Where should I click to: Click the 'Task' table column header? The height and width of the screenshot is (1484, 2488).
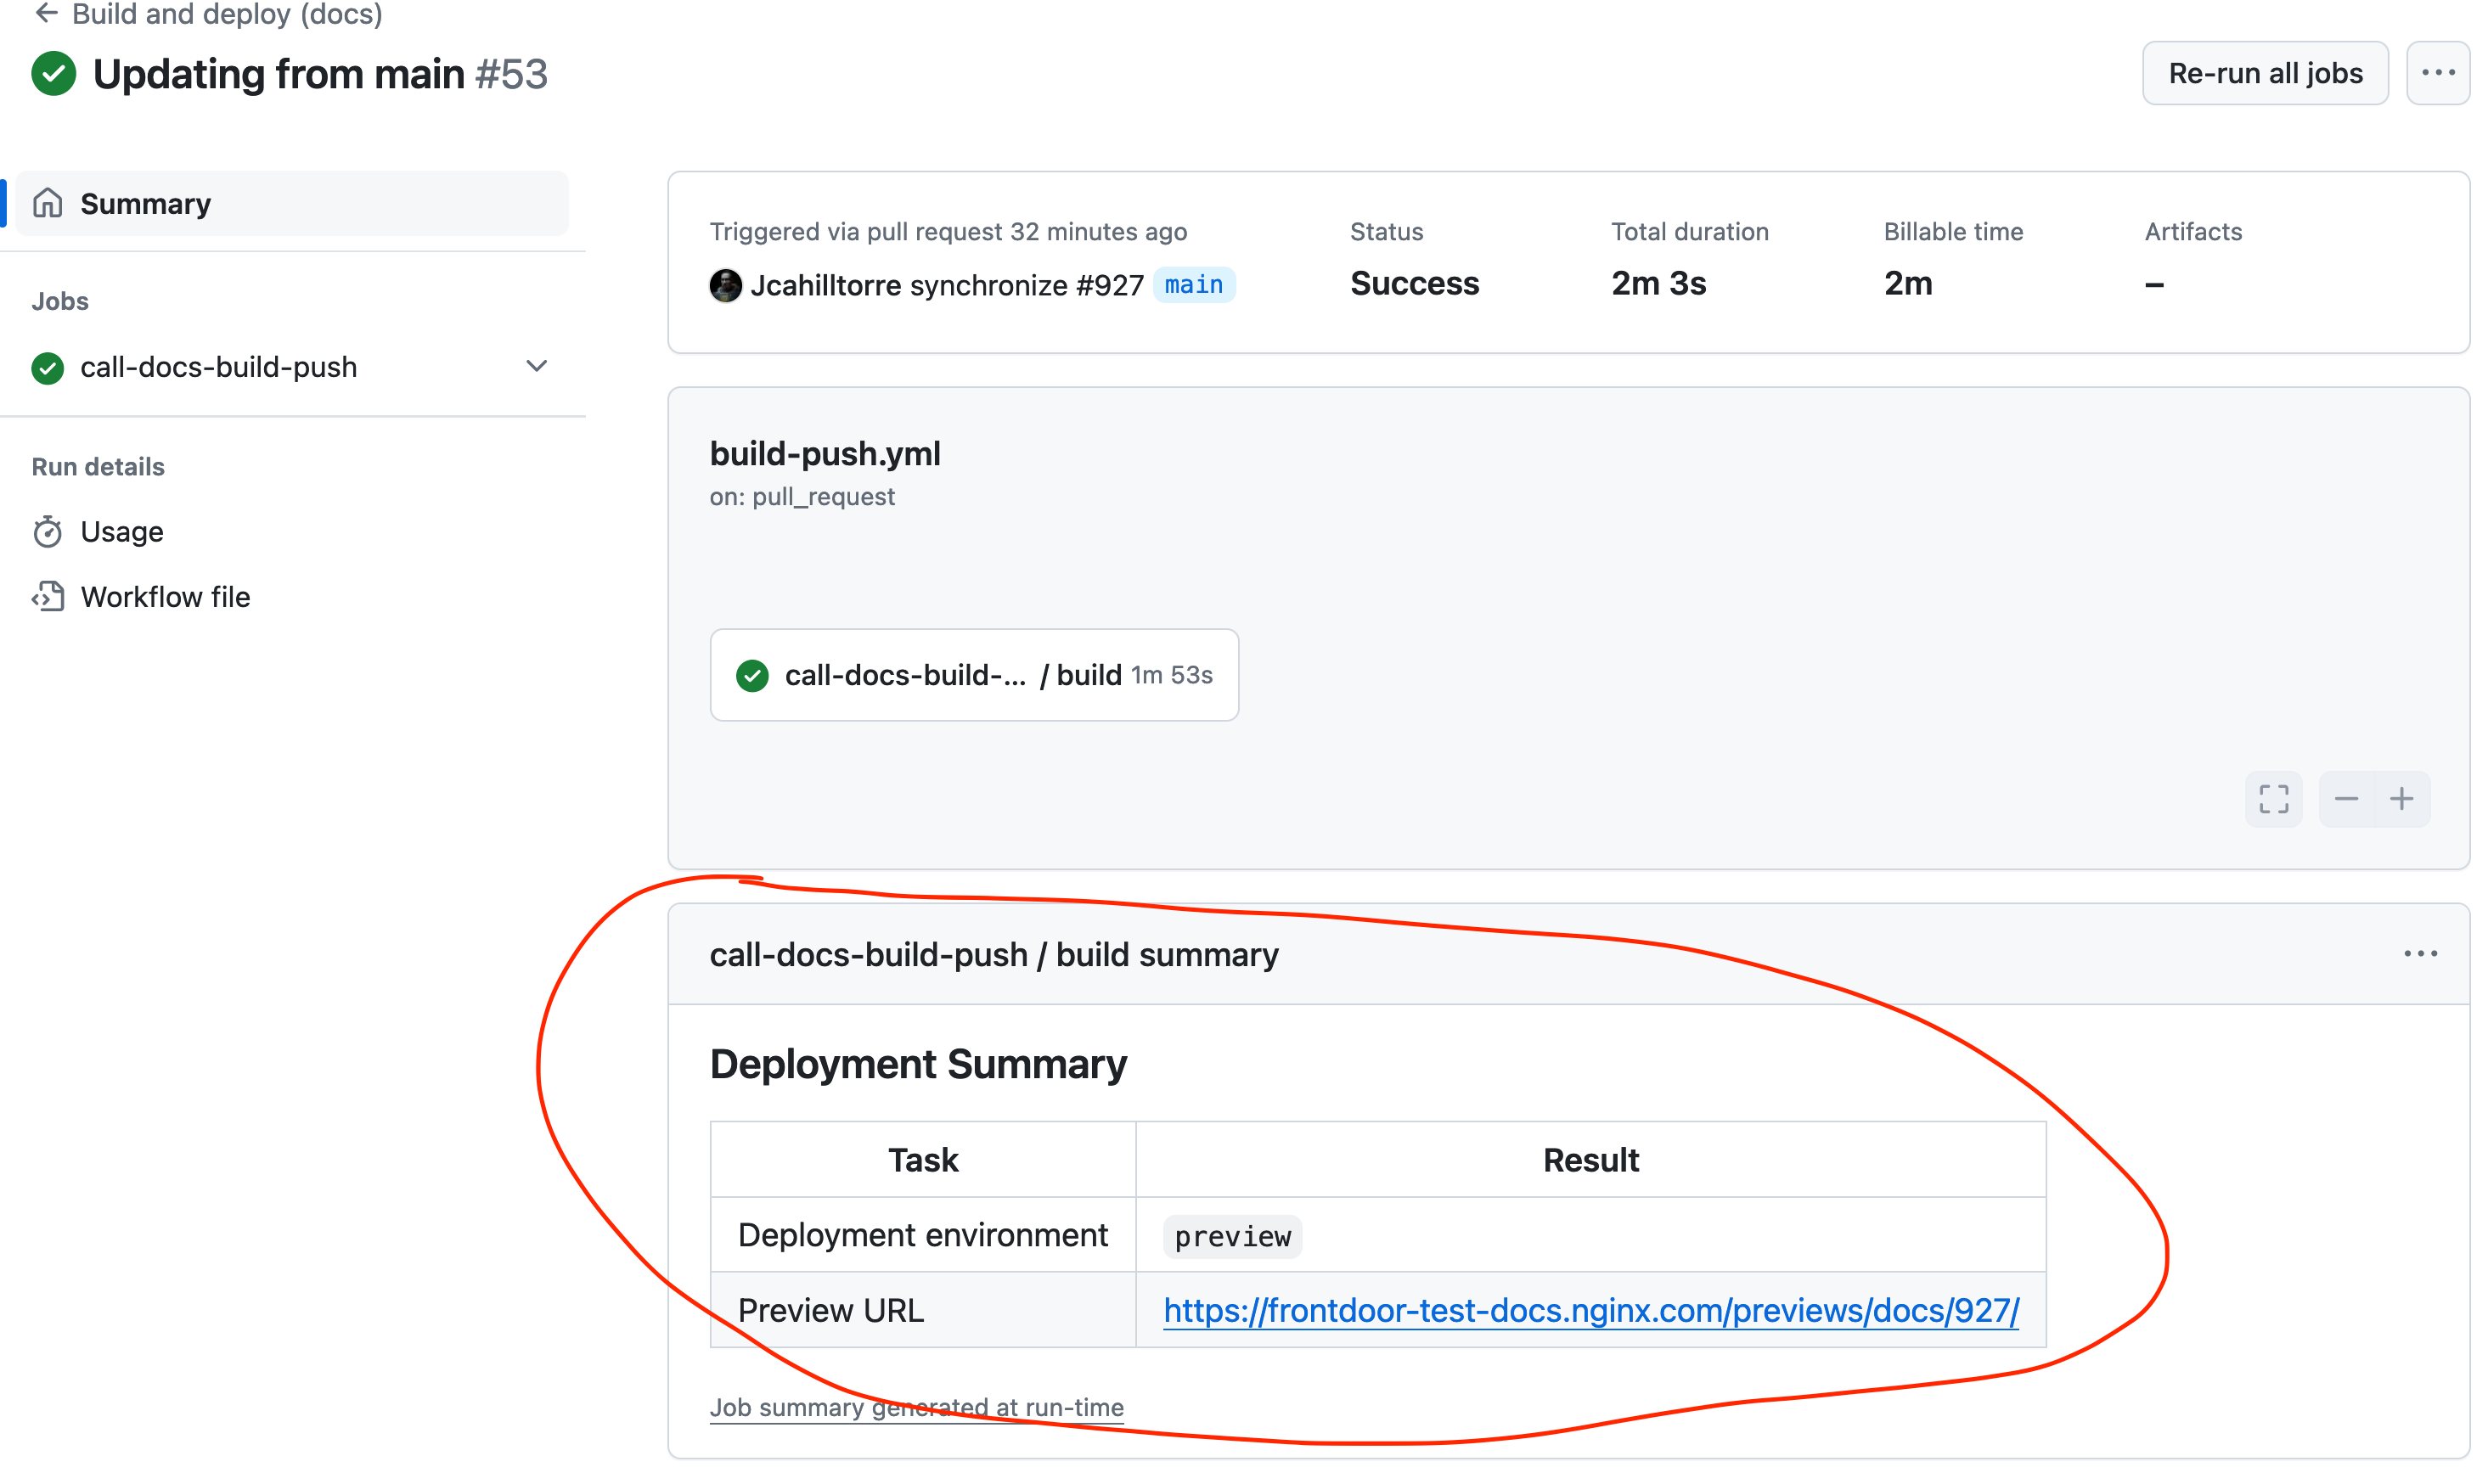923,1160
